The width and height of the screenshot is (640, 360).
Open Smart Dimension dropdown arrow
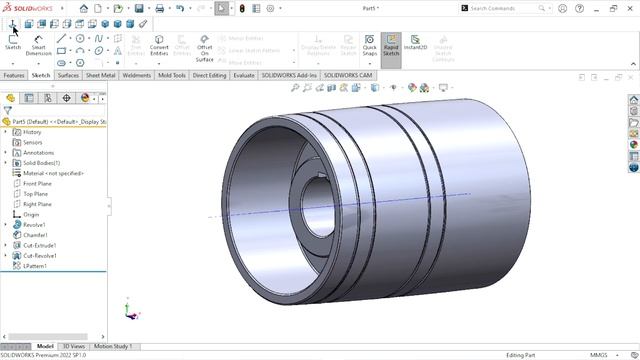(x=38, y=64)
